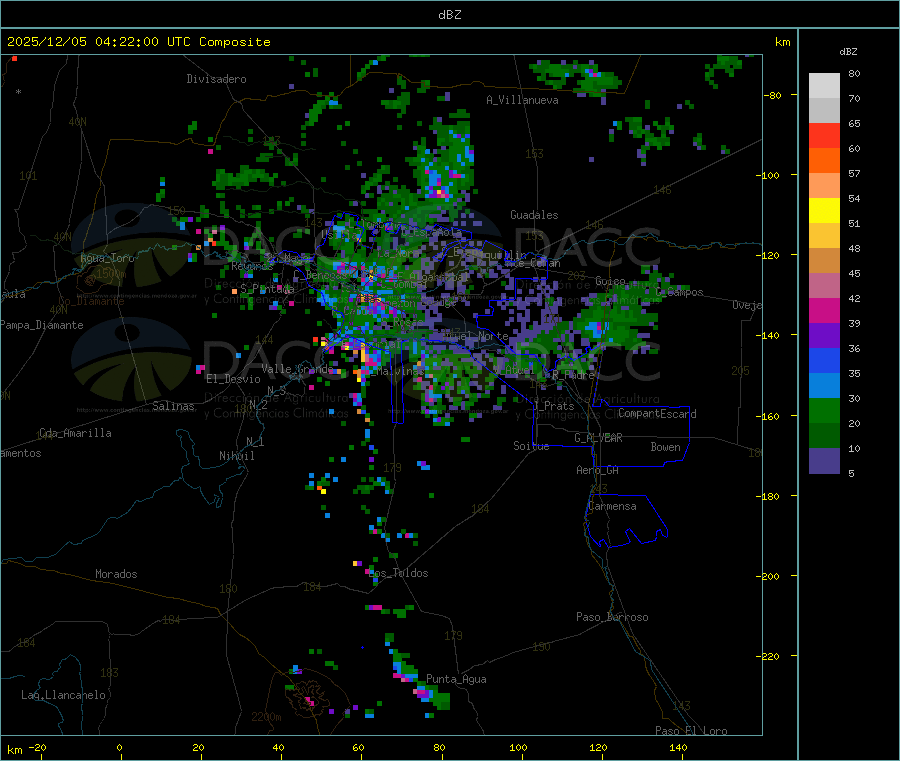Select the CompantEscard label
The width and height of the screenshot is (900, 761).
tap(657, 414)
